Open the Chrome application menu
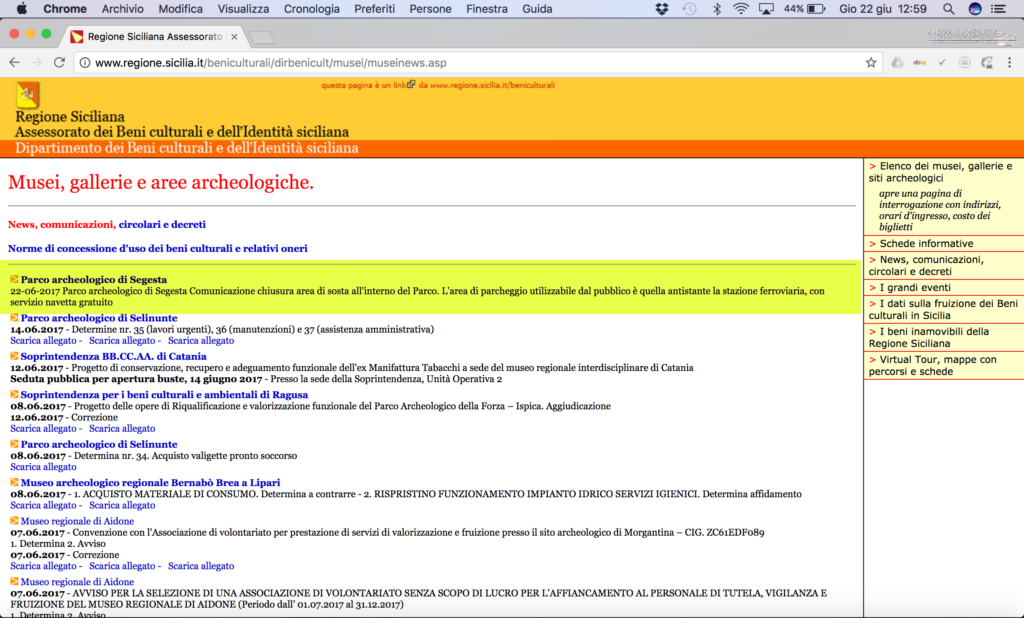This screenshot has width=1024, height=618. pos(65,9)
